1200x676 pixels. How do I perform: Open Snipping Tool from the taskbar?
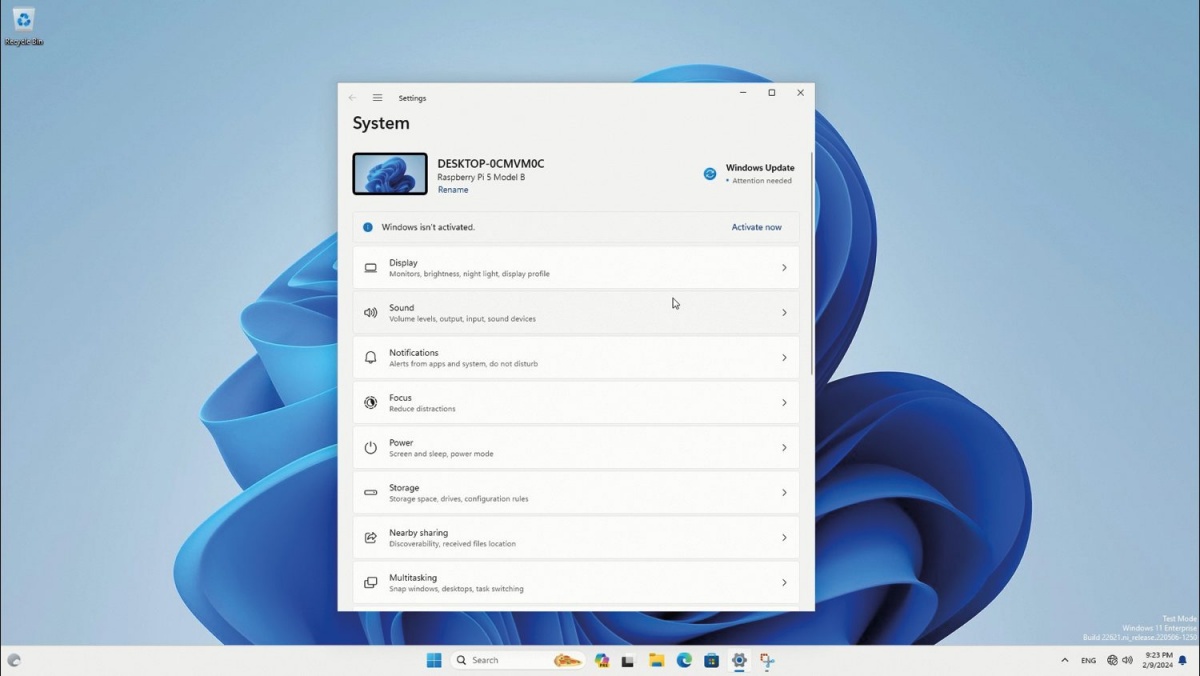pyautogui.click(x=767, y=660)
